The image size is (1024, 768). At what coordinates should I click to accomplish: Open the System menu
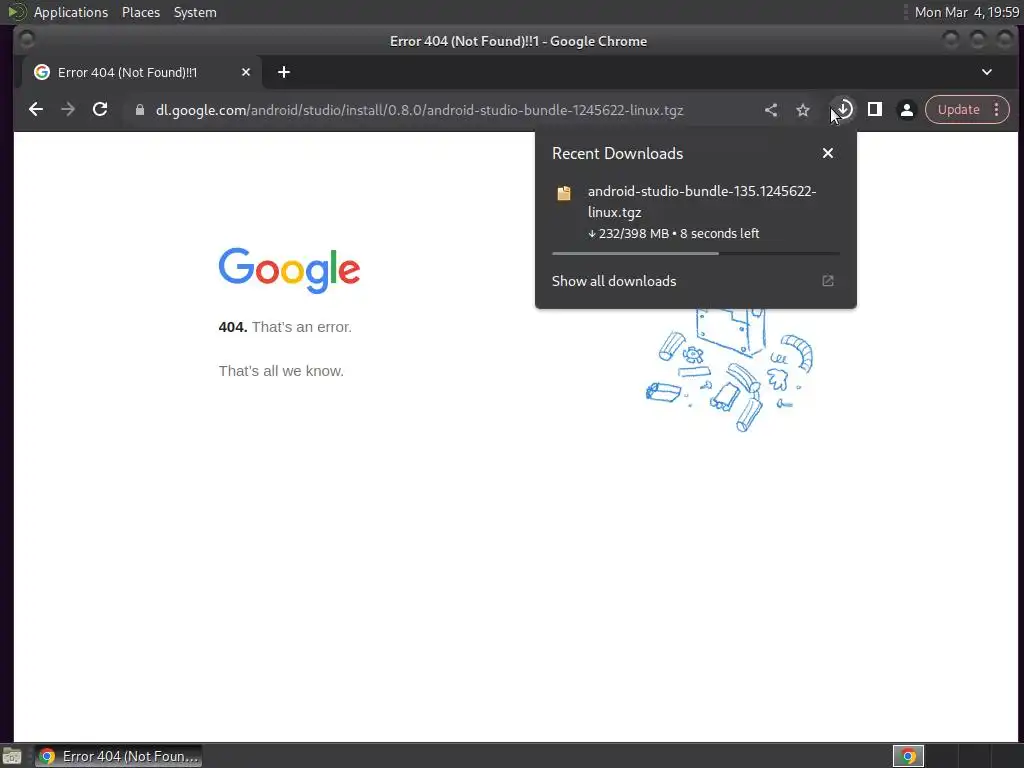195,12
